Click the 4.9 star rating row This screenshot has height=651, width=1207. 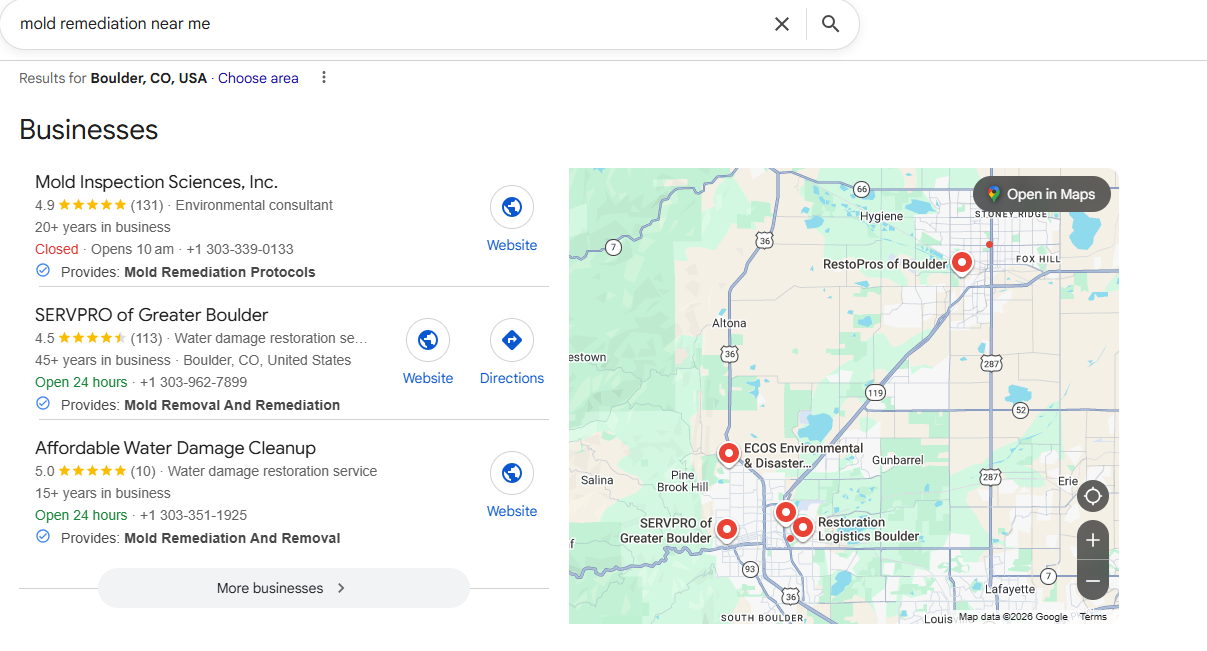184,205
